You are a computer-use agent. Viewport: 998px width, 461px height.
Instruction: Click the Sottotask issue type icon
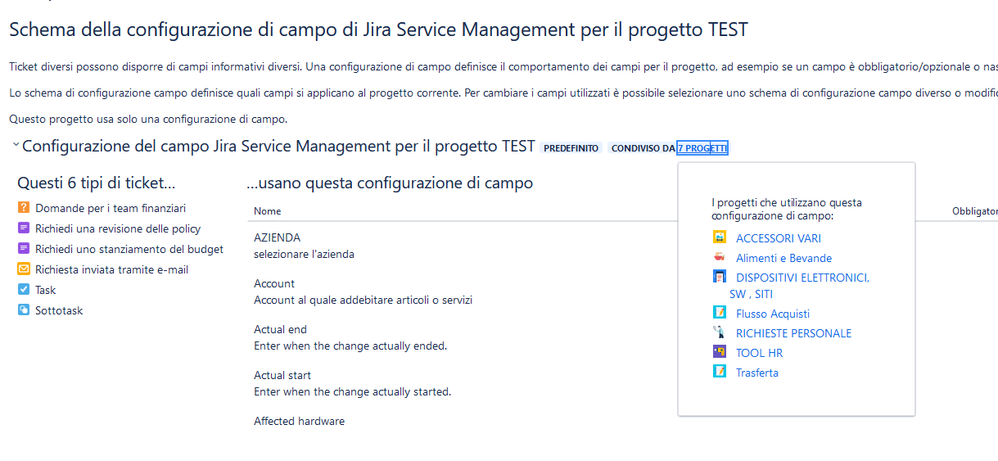pyautogui.click(x=24, y=311)
